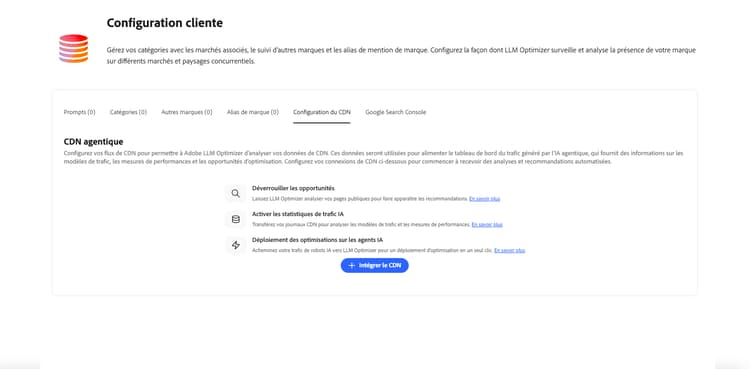The image size is (750, 369).
Task: Click the lightning bolt icon beside Déploiement des optimisations
Action: tap(235, 245)
